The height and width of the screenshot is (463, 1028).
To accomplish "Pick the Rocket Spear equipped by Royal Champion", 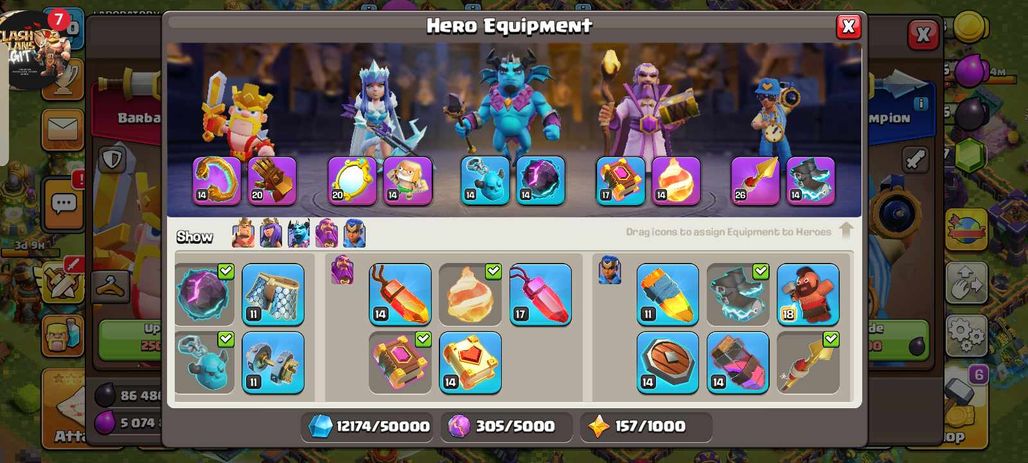I will (755, 180).
